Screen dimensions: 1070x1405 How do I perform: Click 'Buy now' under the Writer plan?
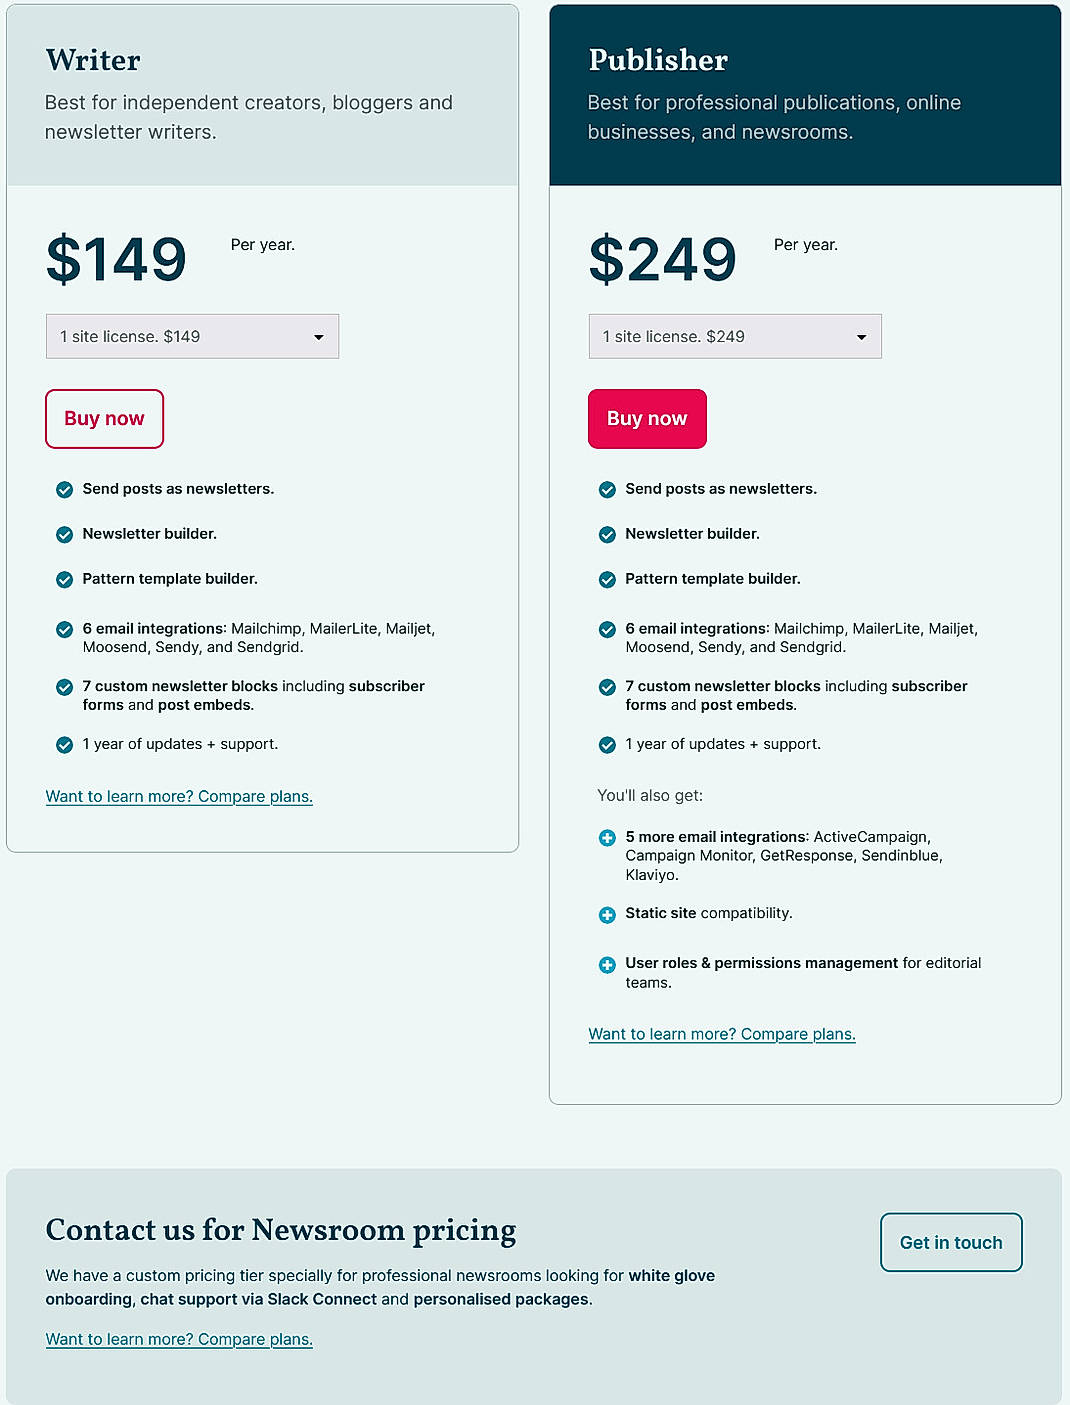click(x=104, y=419)
